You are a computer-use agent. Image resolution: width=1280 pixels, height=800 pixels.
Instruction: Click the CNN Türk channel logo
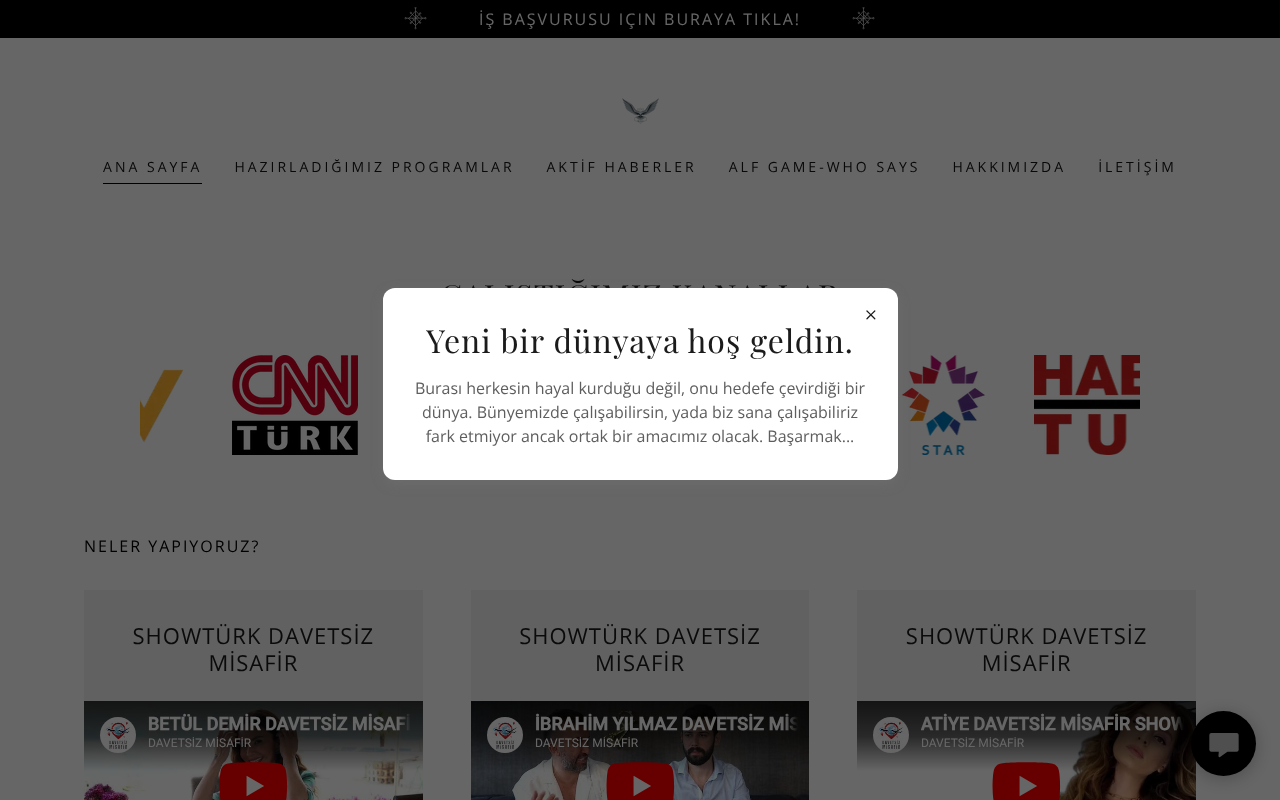(295, 405)
